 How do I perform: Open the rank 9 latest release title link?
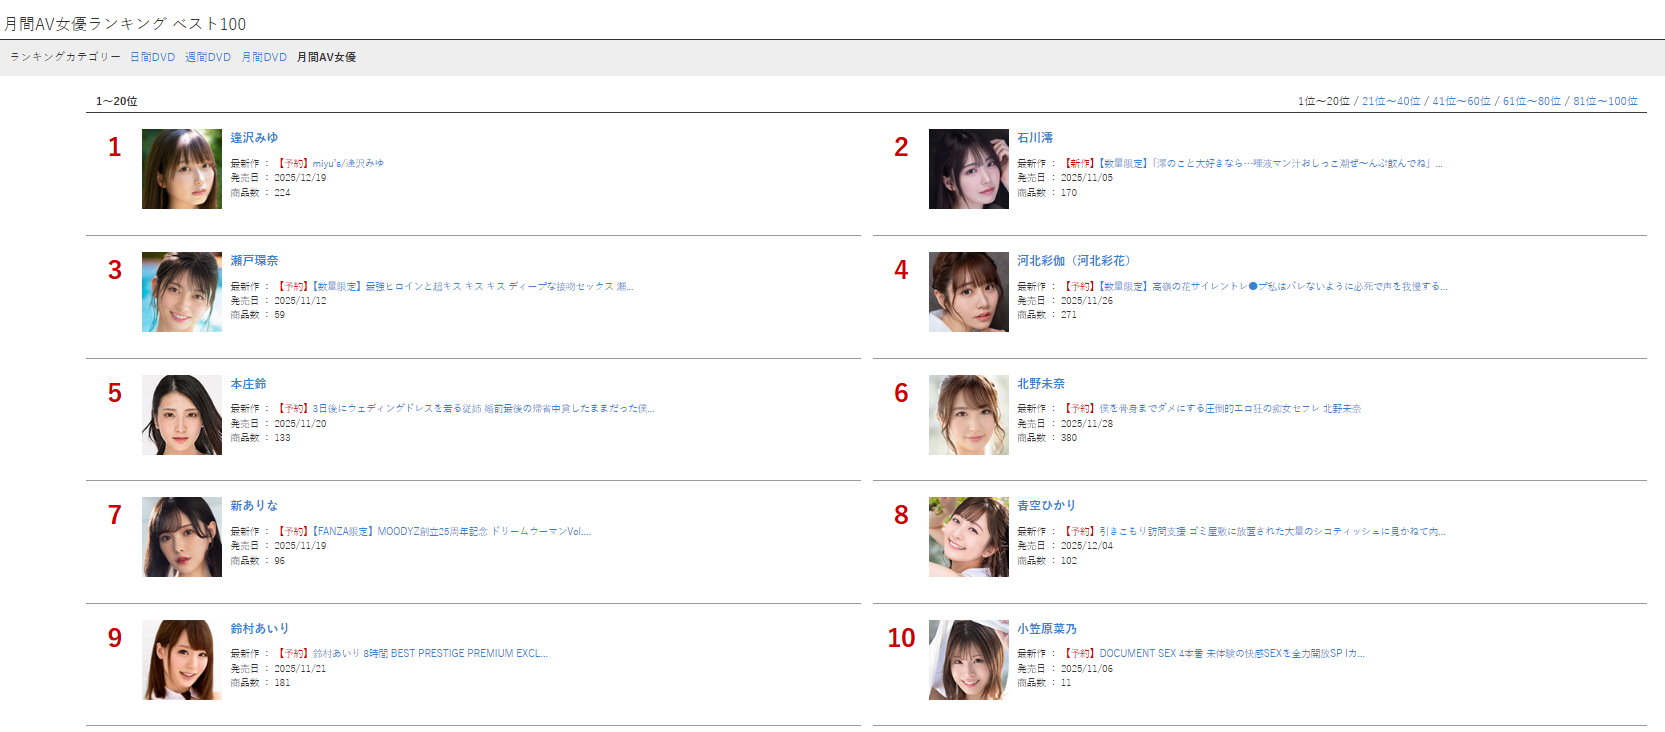(x=430, y=654)
